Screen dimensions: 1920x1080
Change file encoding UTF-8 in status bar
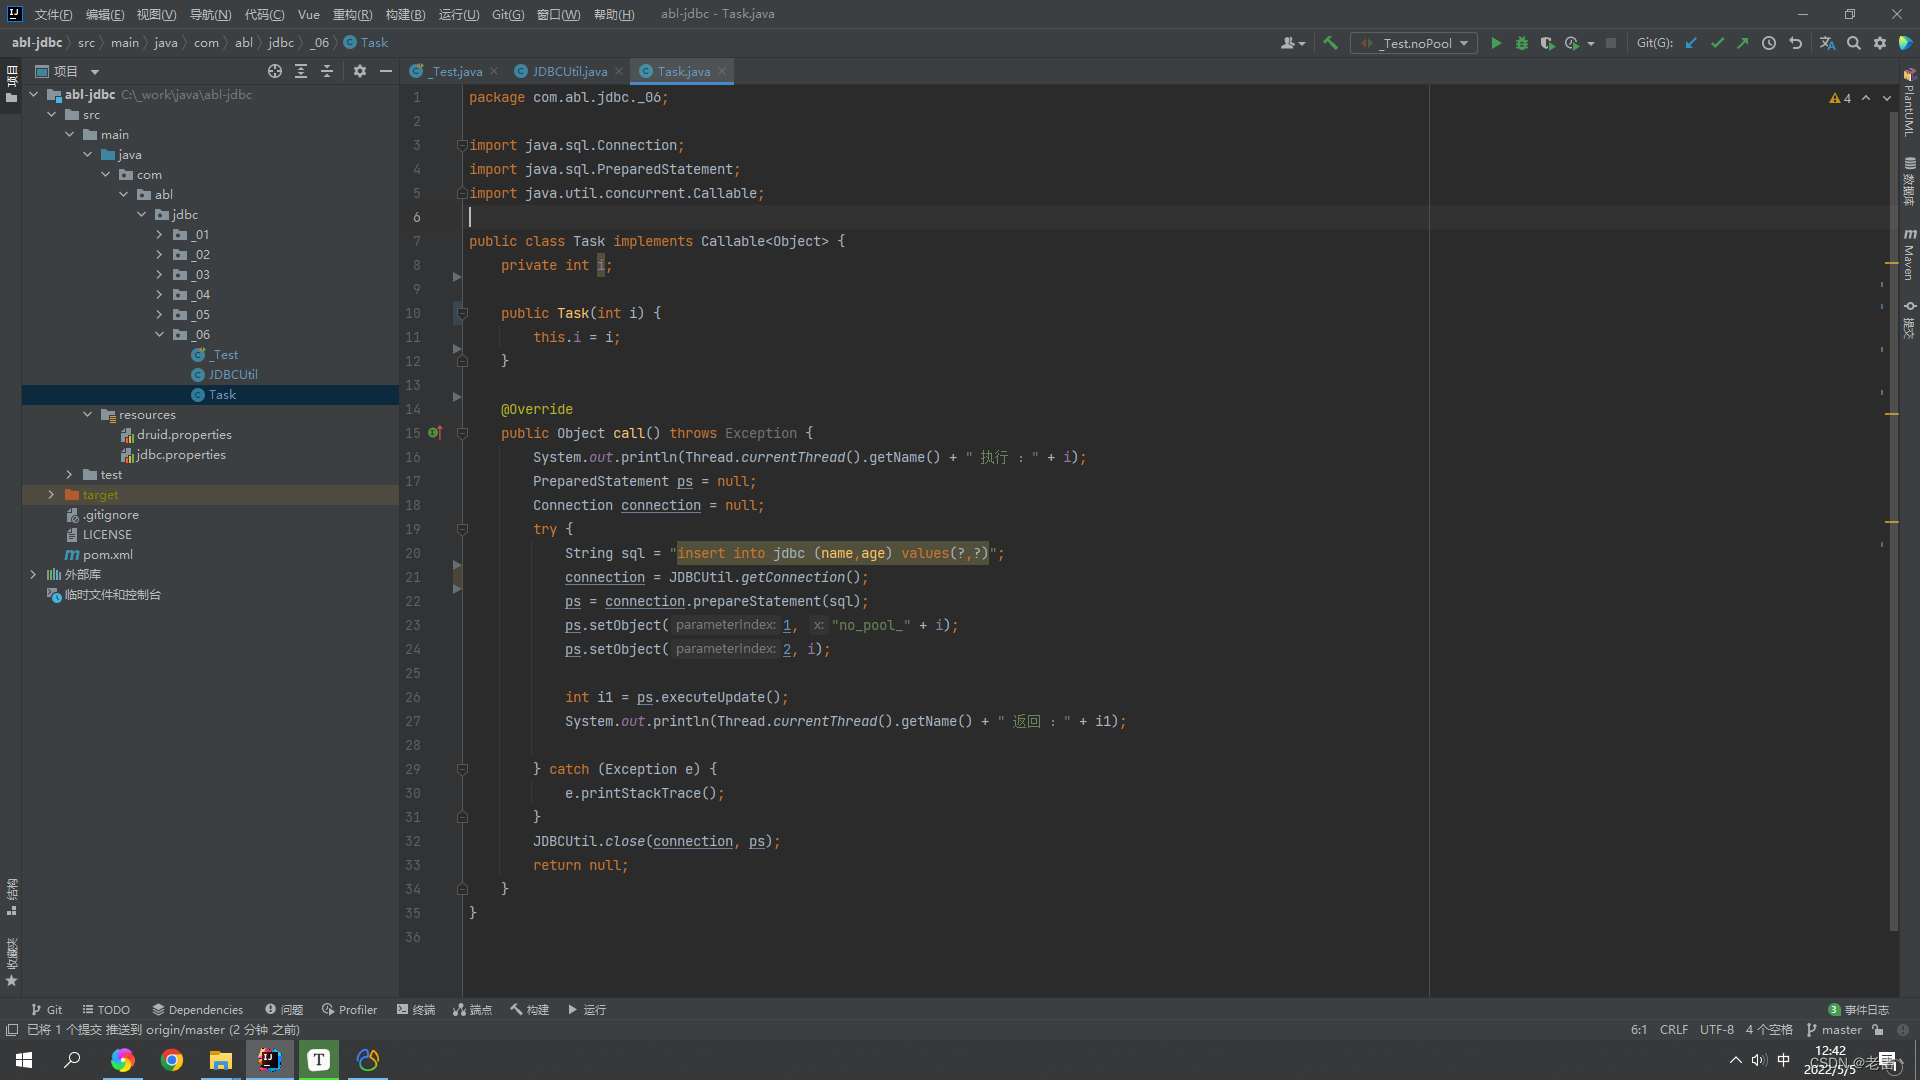[1716, 1029]
